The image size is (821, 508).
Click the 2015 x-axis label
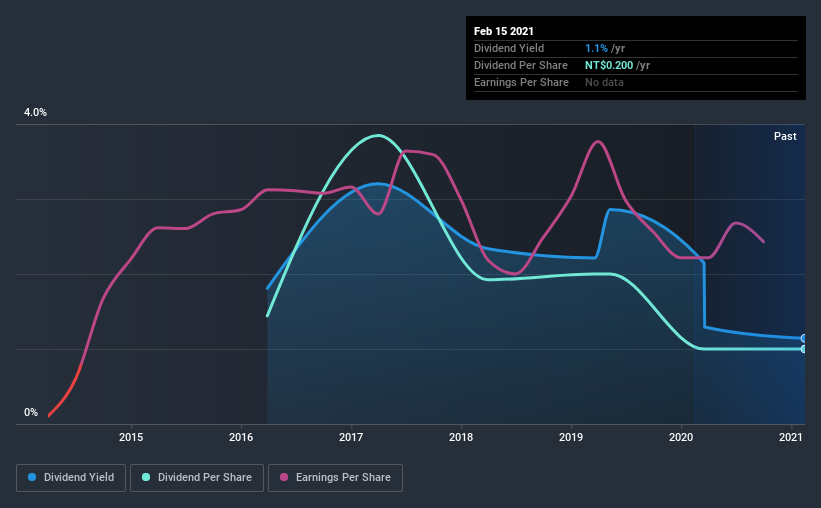tap(131, 437)
